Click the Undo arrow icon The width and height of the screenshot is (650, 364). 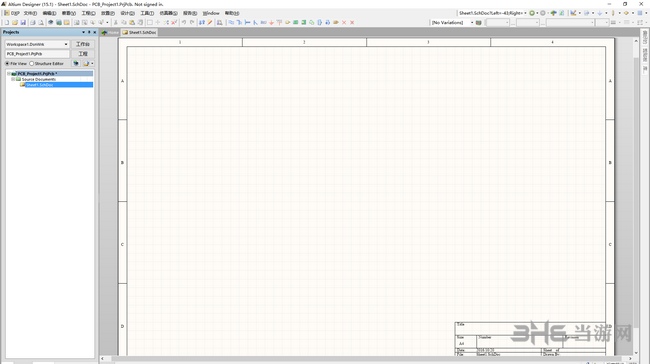(x=184, y=22)
